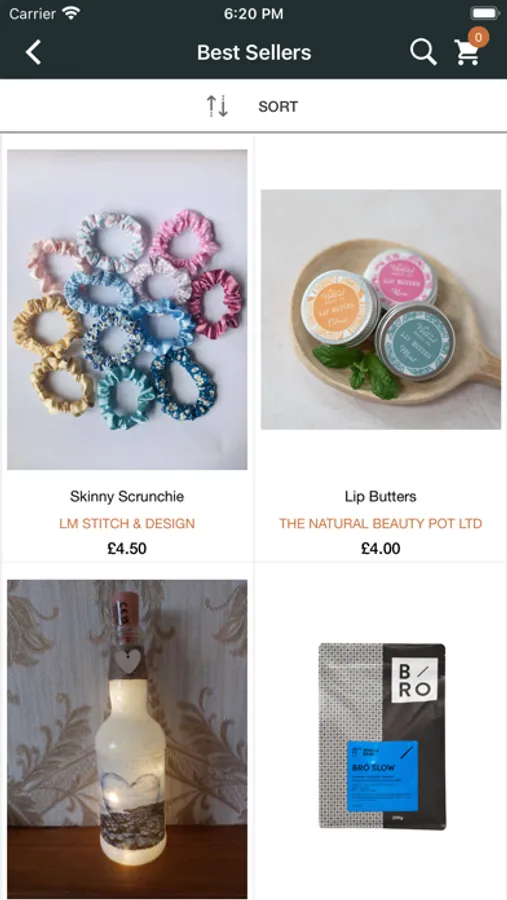The image size is (507, 900).
Task: Tap the sort arrows icon
Action: [218, 106]
